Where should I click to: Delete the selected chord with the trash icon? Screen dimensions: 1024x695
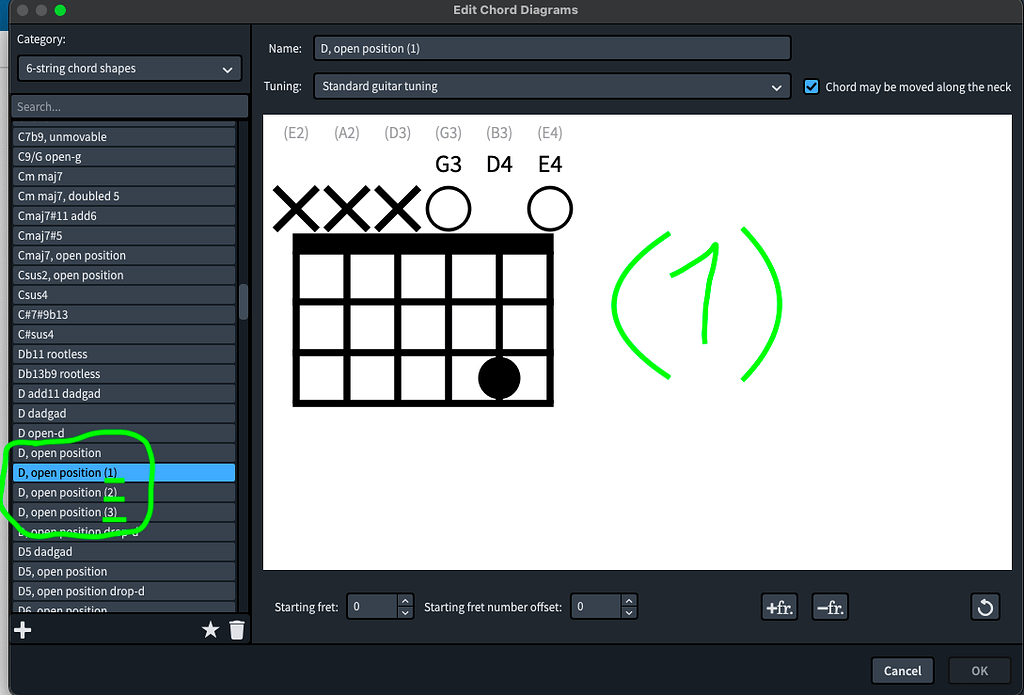(x=237, y=630)
